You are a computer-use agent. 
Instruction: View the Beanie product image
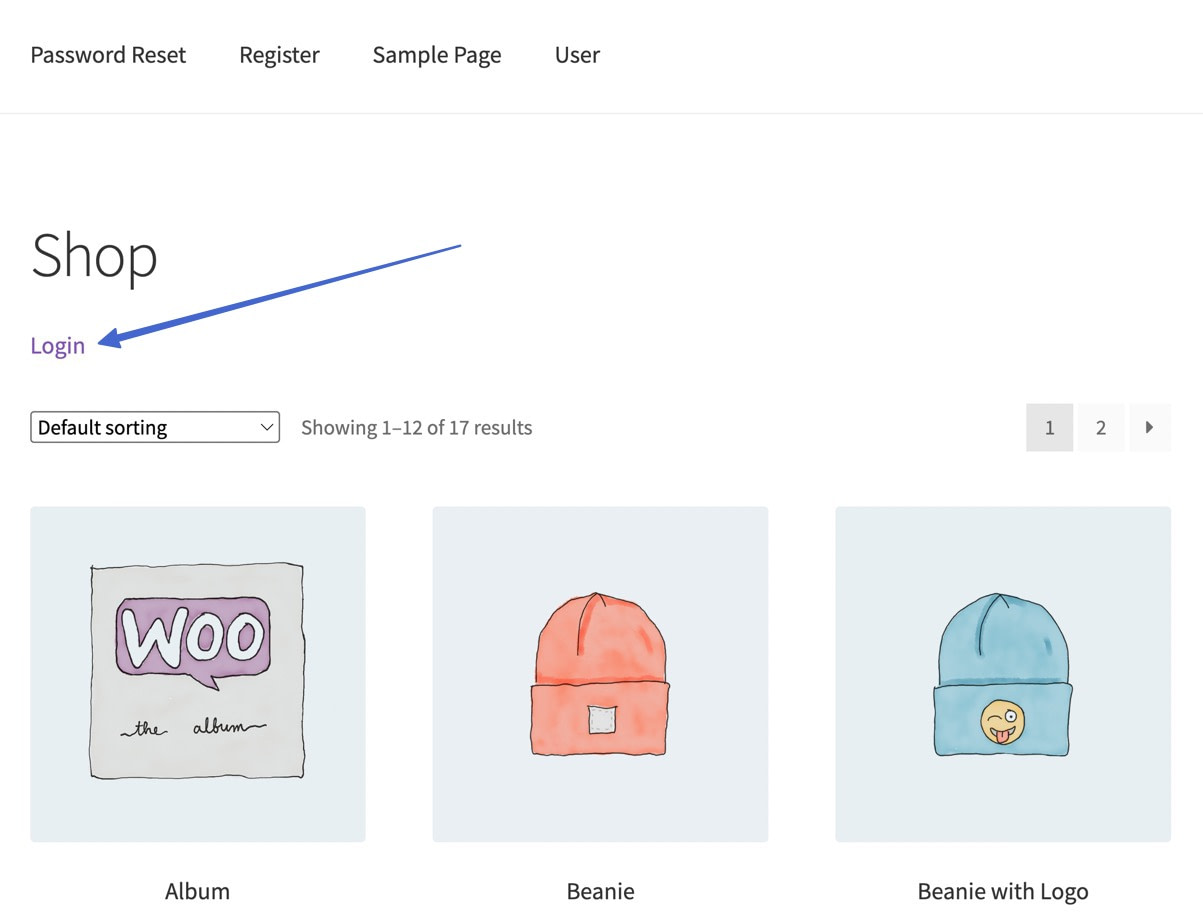(x=600, y=674)
